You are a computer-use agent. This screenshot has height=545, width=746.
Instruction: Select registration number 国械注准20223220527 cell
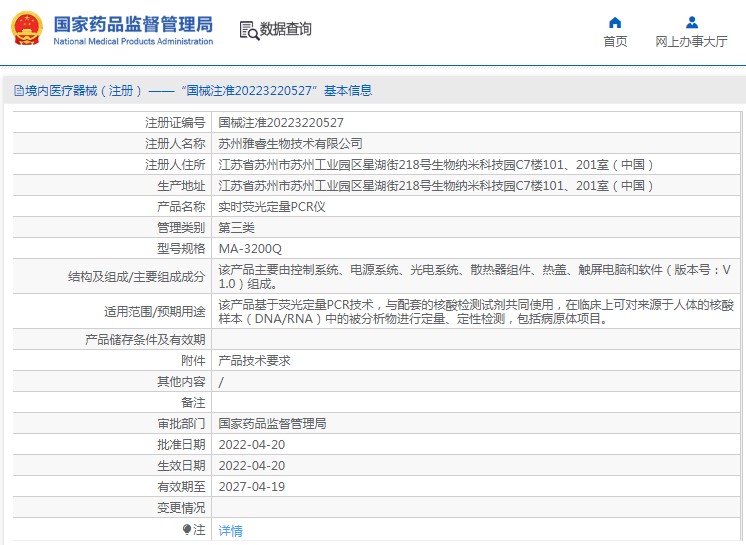[281, 123]
